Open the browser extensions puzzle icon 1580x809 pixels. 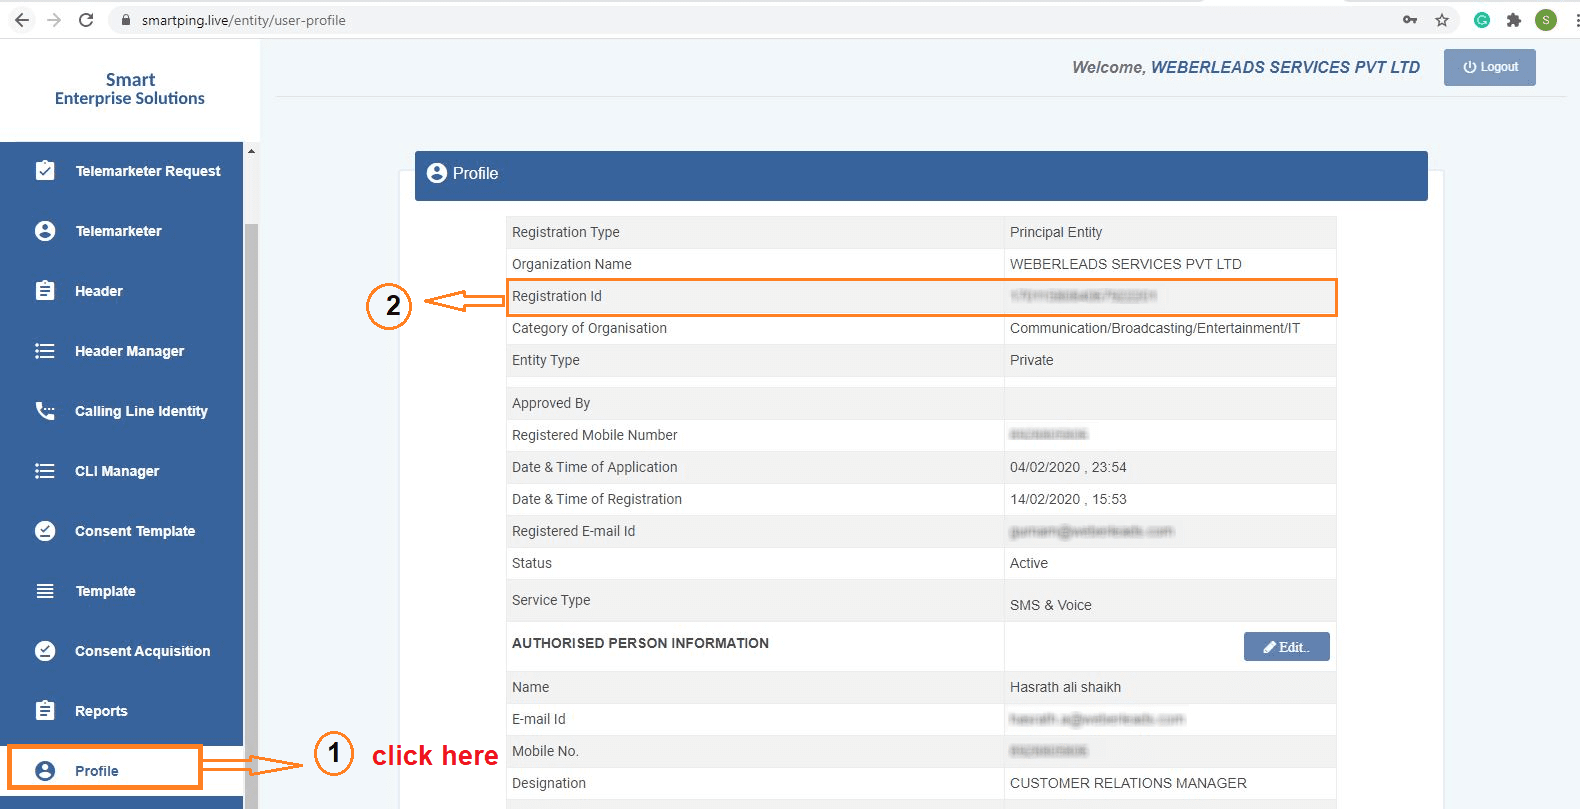coord(1513,20)
